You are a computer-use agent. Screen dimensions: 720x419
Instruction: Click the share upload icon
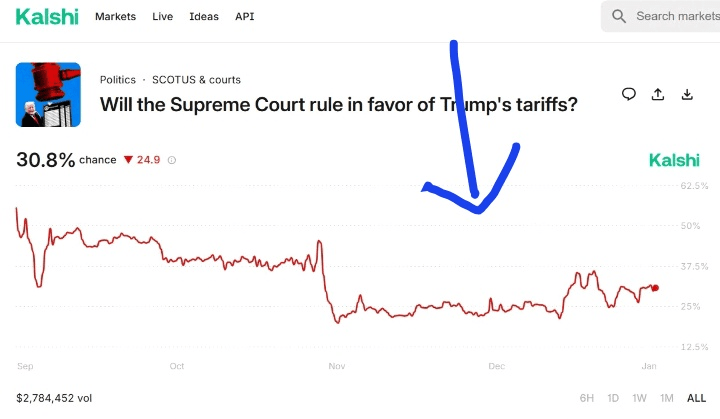tap(658, 94)
